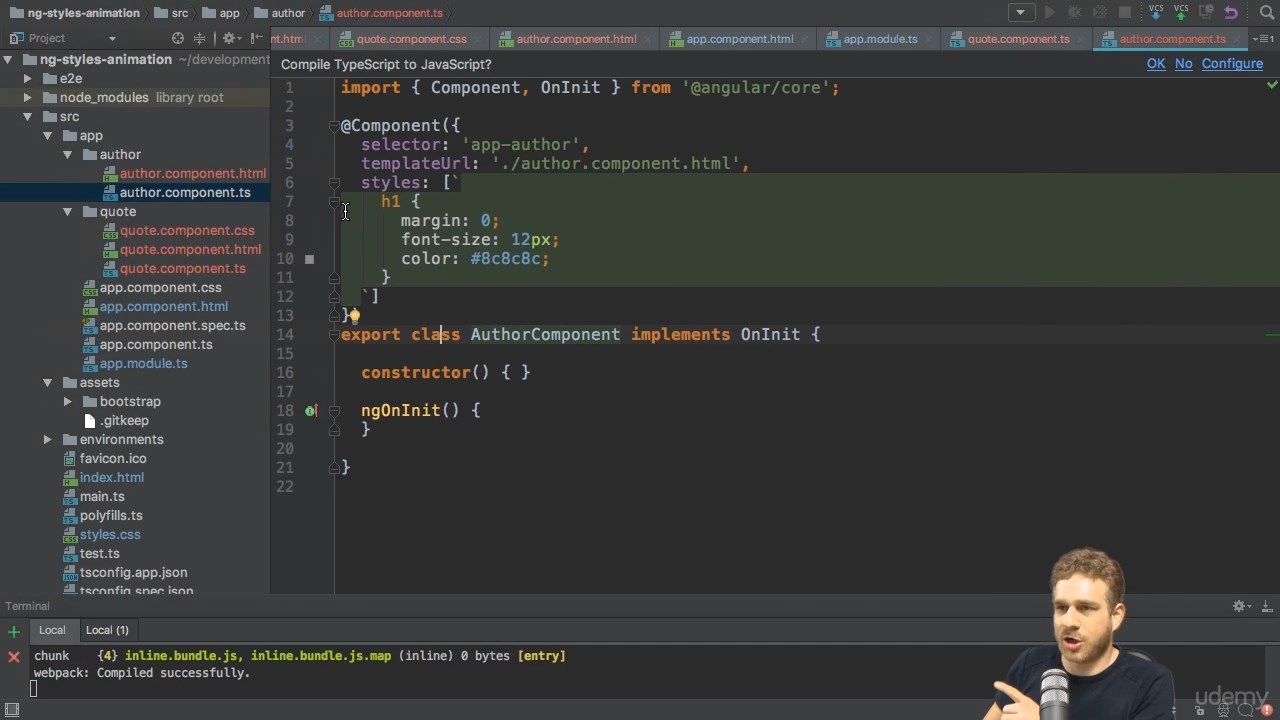Click the color preview gutter on line 10
Viewport: 1280px width, 720px height.
coord(310,259)
